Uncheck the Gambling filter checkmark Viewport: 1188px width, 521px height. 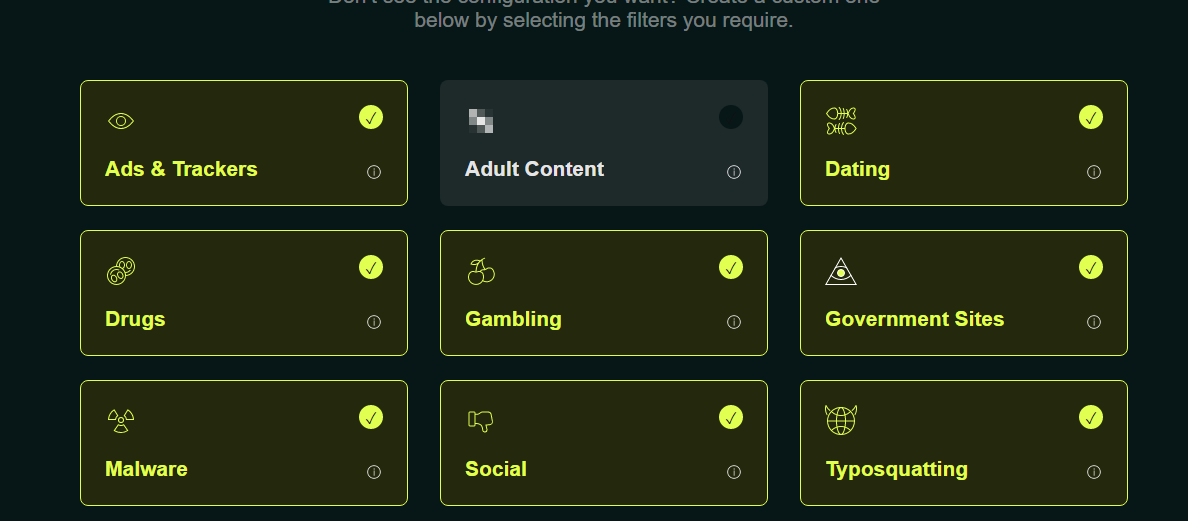tap(731, 267)
